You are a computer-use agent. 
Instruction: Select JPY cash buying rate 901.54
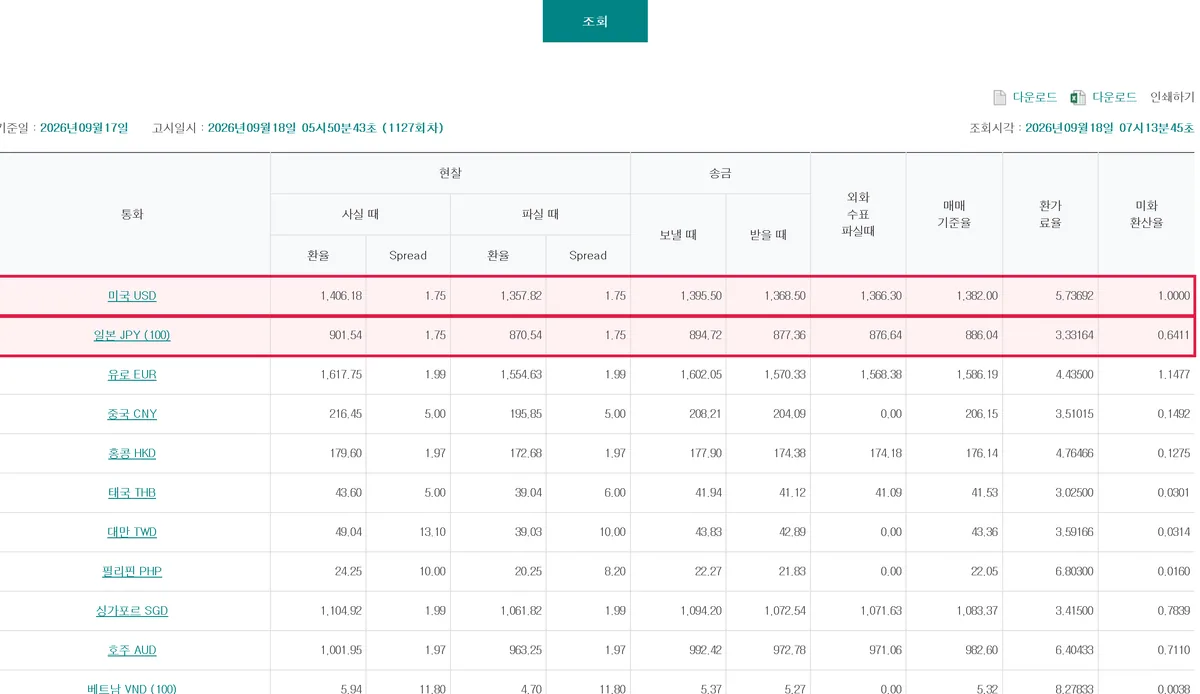345,335
